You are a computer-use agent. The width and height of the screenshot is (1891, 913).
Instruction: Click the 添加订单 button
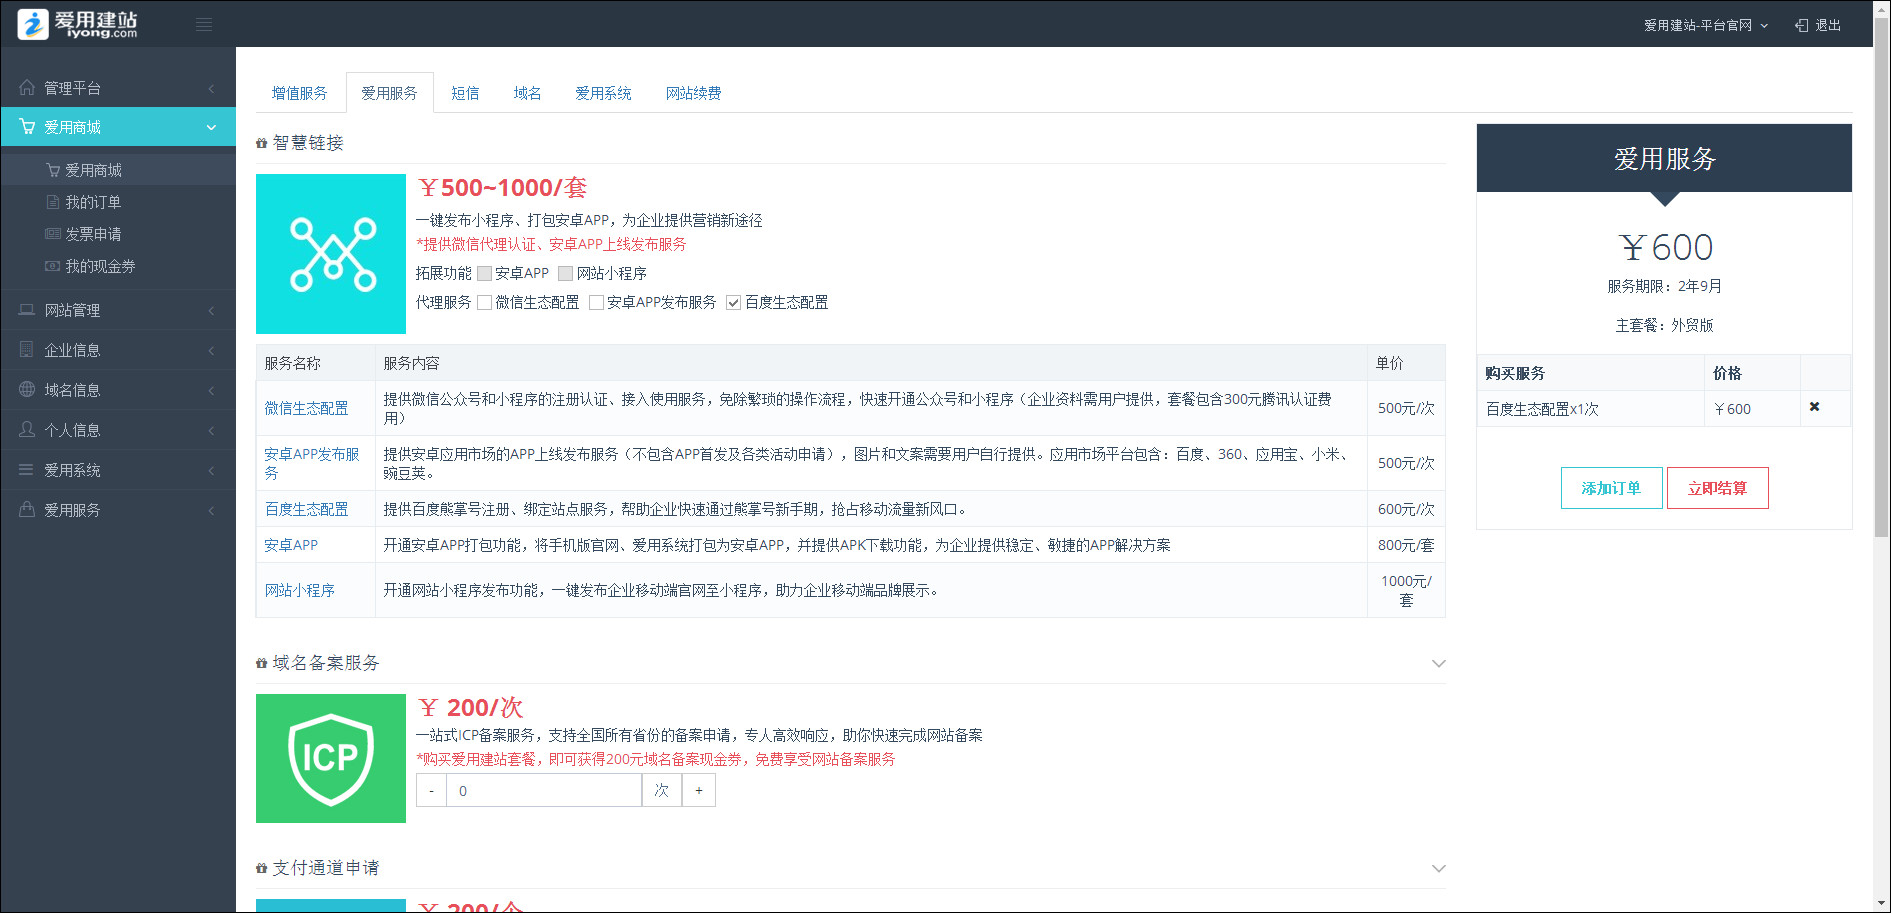(1611, 488)
